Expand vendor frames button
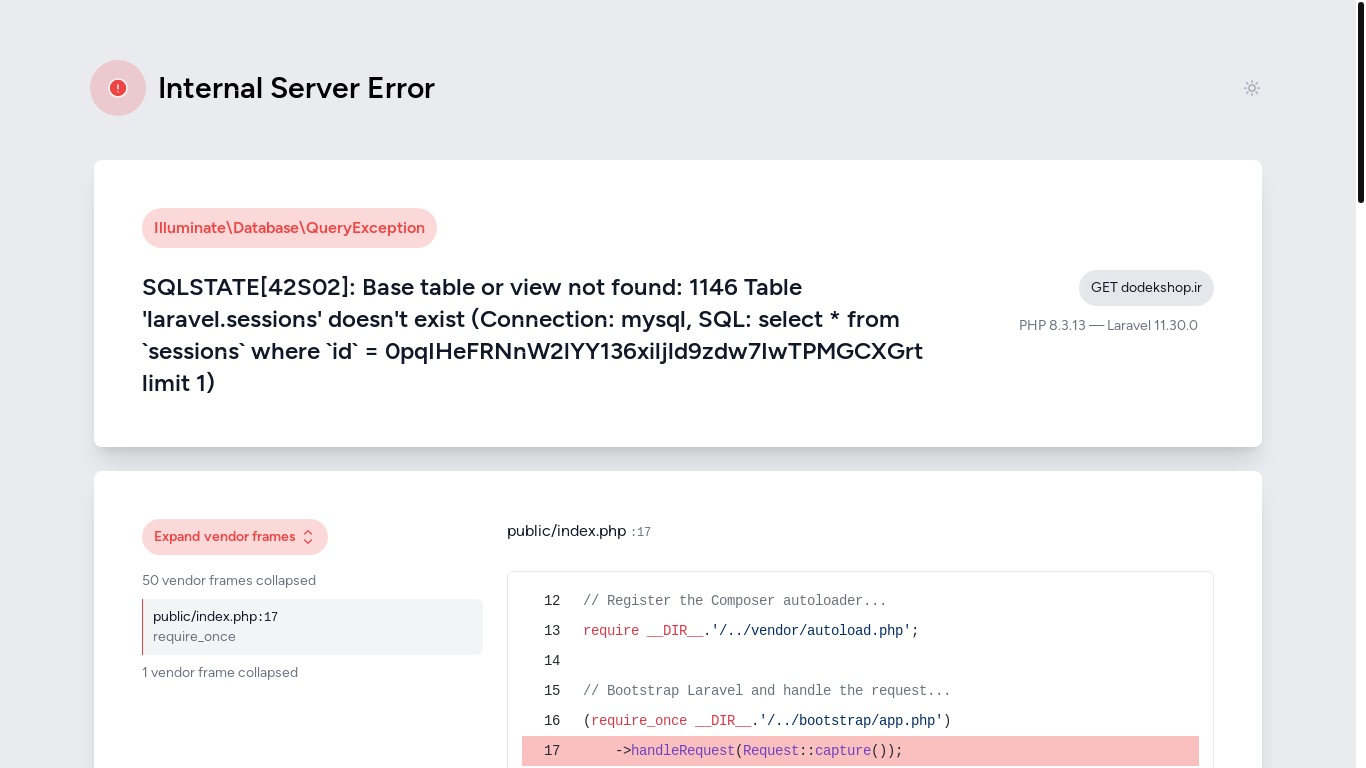Image resolution: width=1366 pixels, height=768 pixels. click(x=235, y=537)
